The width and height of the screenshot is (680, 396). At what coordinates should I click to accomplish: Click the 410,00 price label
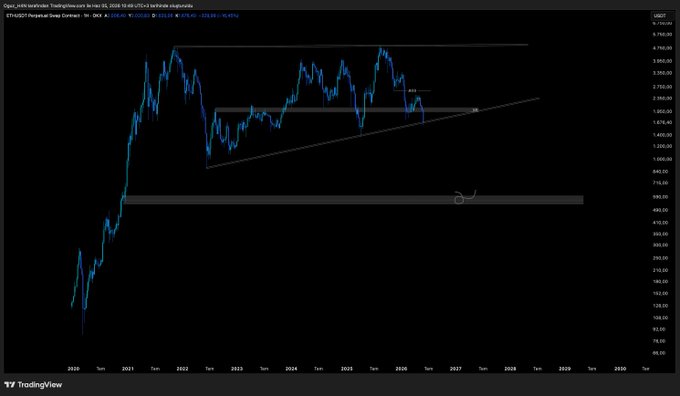click(659, 223)
